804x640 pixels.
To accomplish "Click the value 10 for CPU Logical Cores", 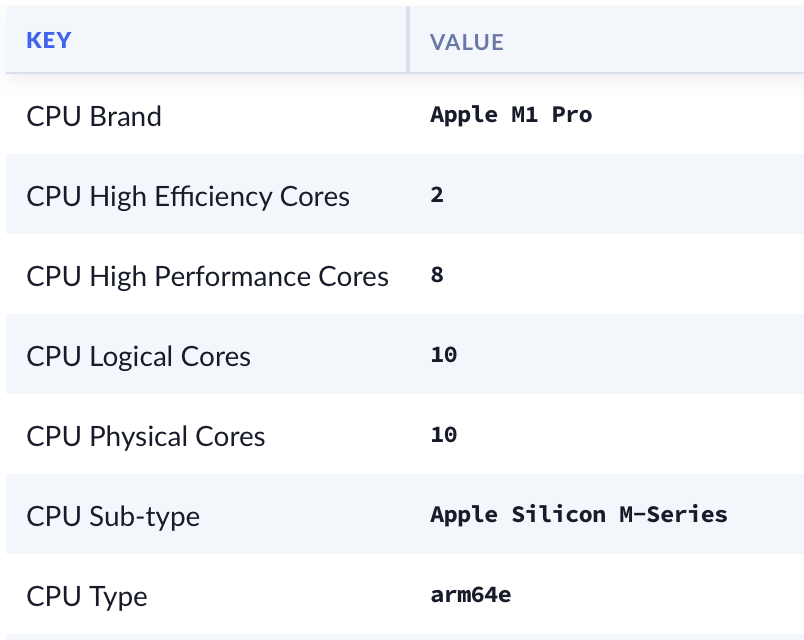I will (x=443, y=355).
